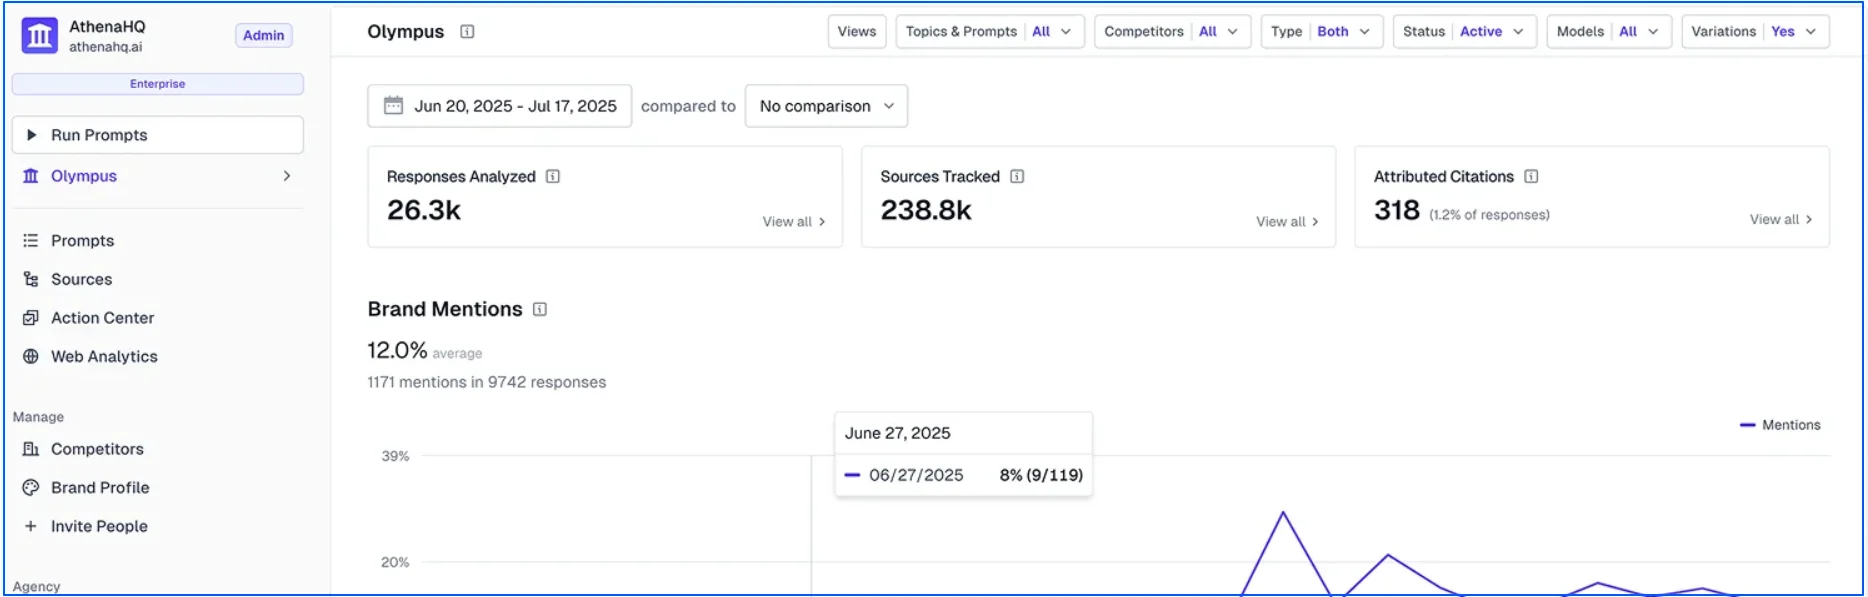1868x597 pixels.
Task: Open the Competitors filter dropdown
Action: 1172,32
